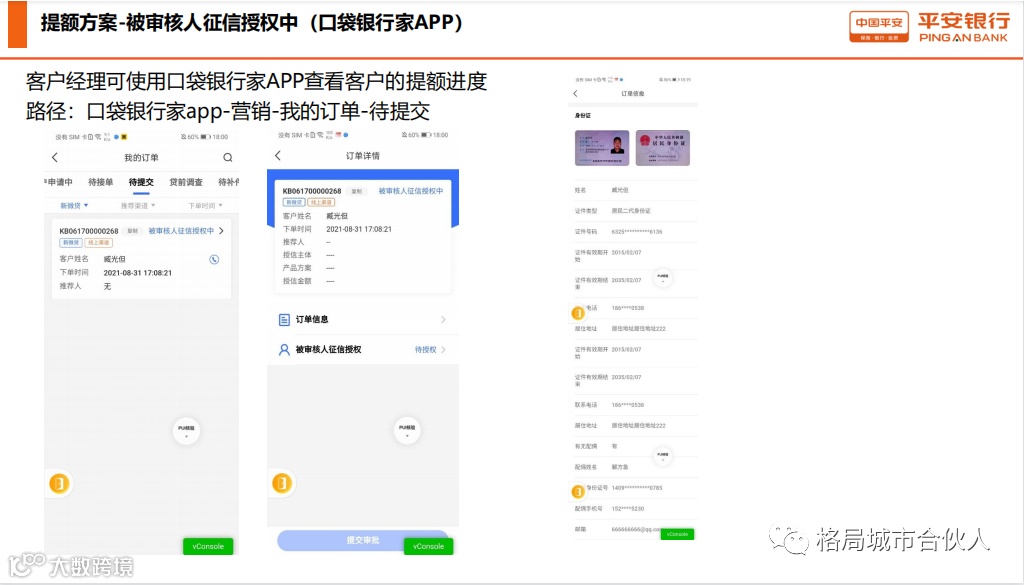Screen dimensions: 1024x585
Task: Tap yellow coin icon beside 186****0538 phone row
Action: pyautogui.click(x=578, y=313)
